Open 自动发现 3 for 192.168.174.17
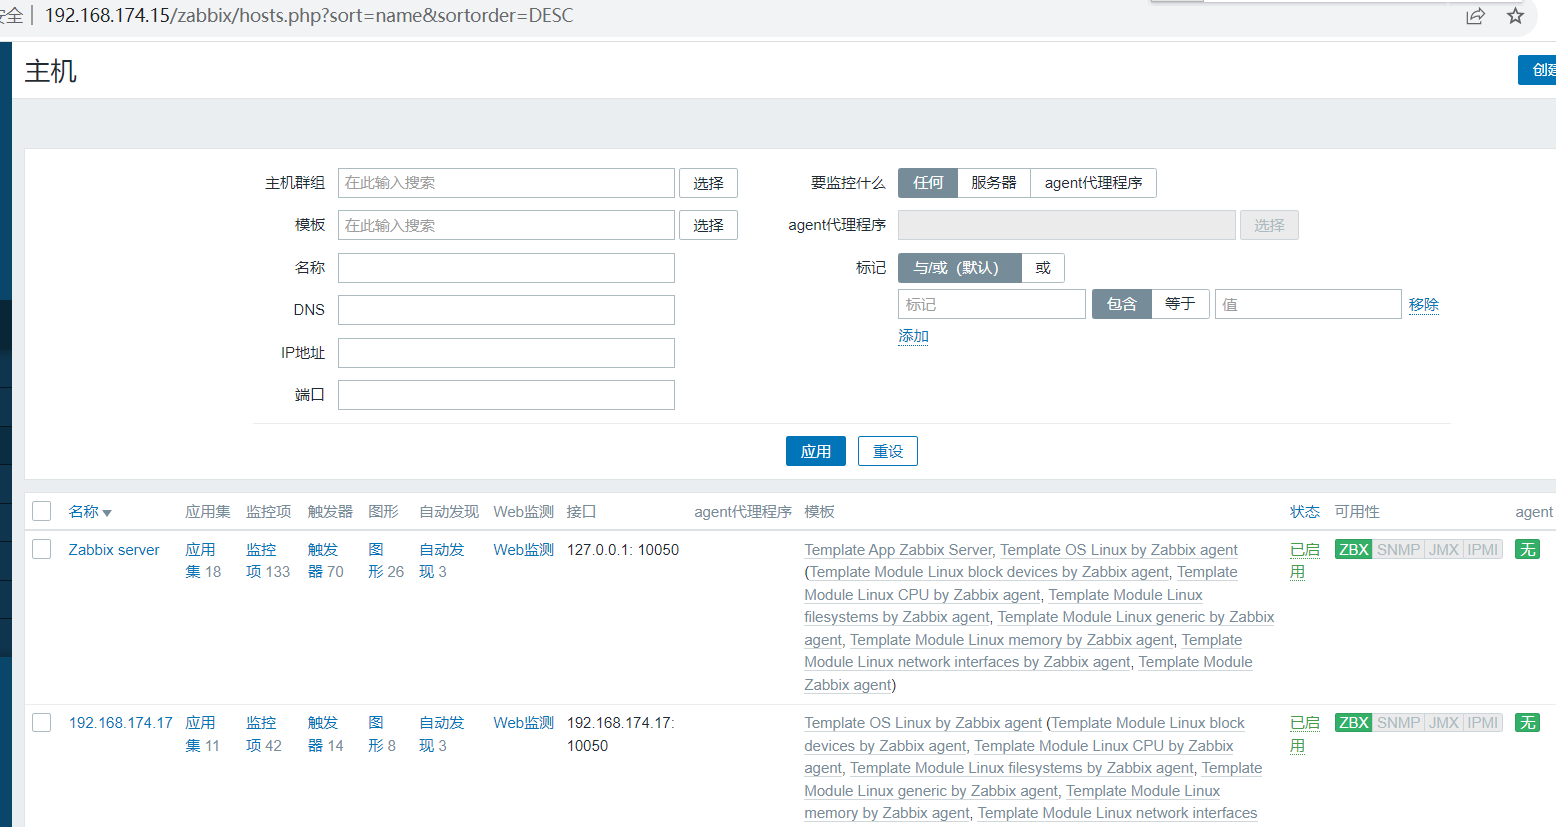The width and height of the screenshot is (1556, 827). click(x=442, y=734)
